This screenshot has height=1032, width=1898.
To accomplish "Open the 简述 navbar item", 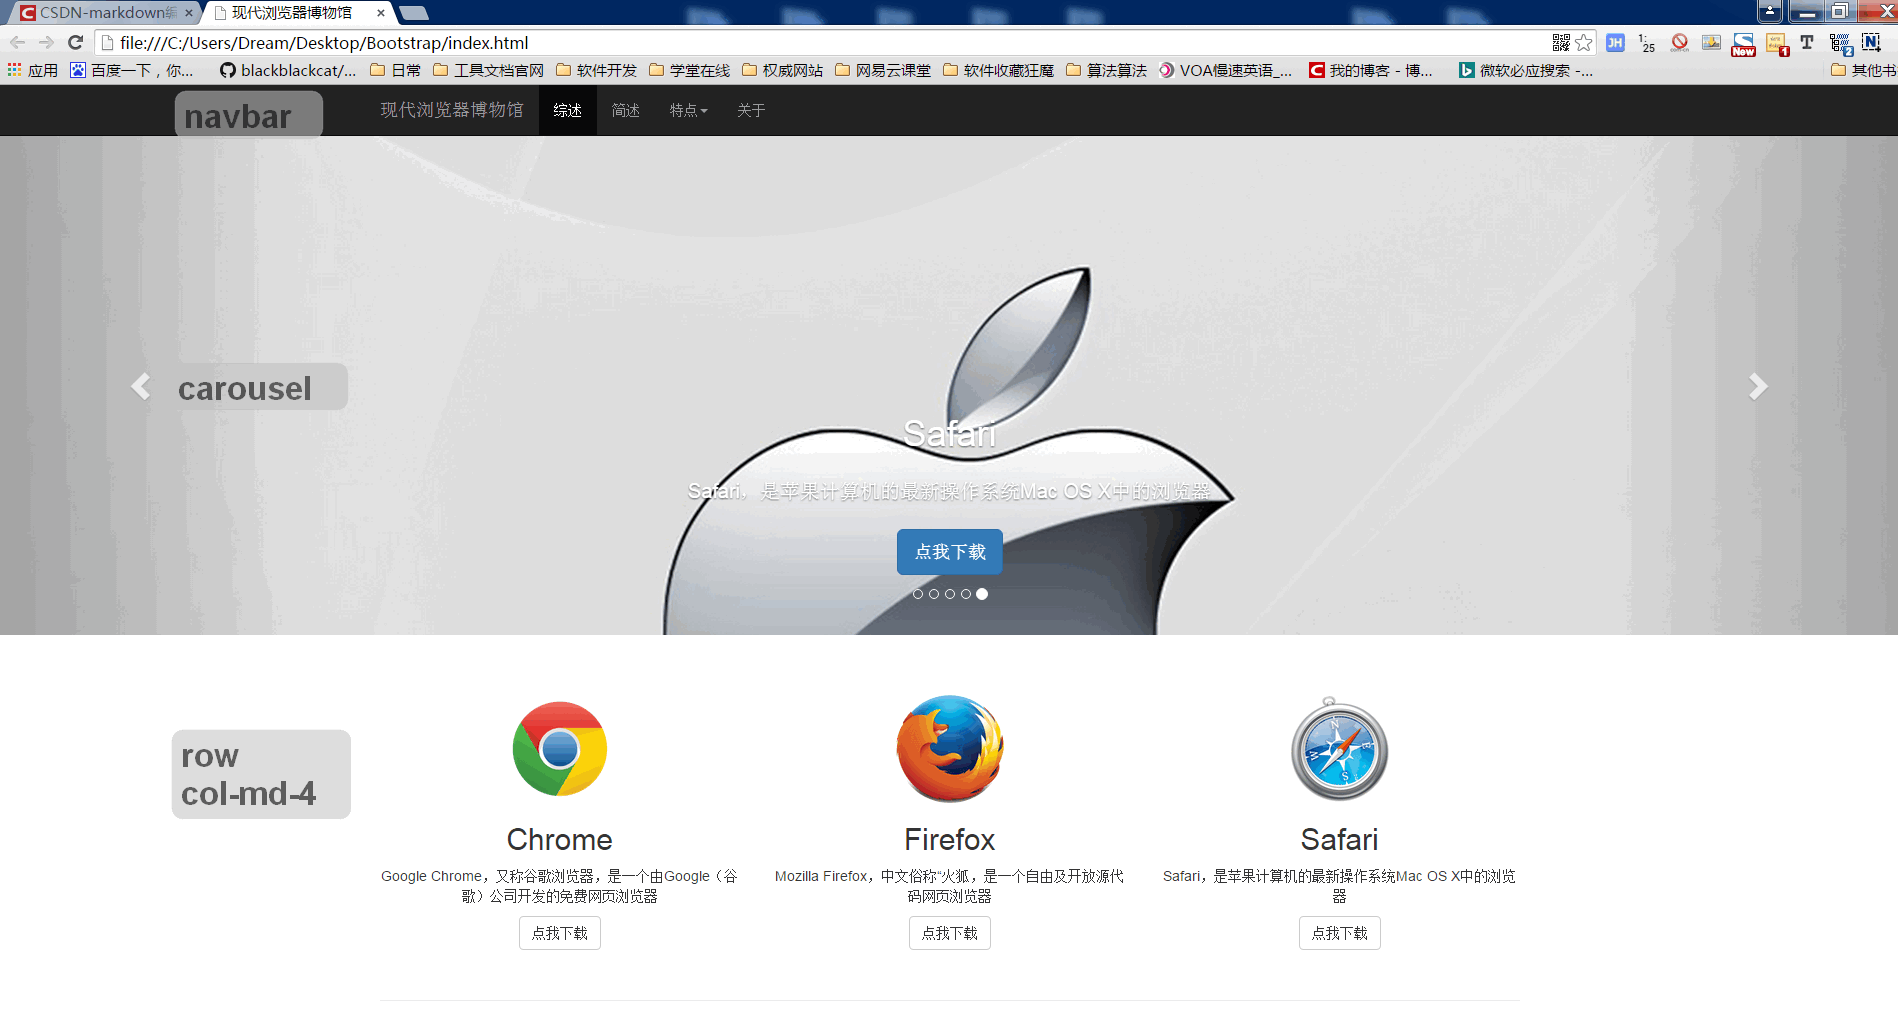I will [625, 111].
